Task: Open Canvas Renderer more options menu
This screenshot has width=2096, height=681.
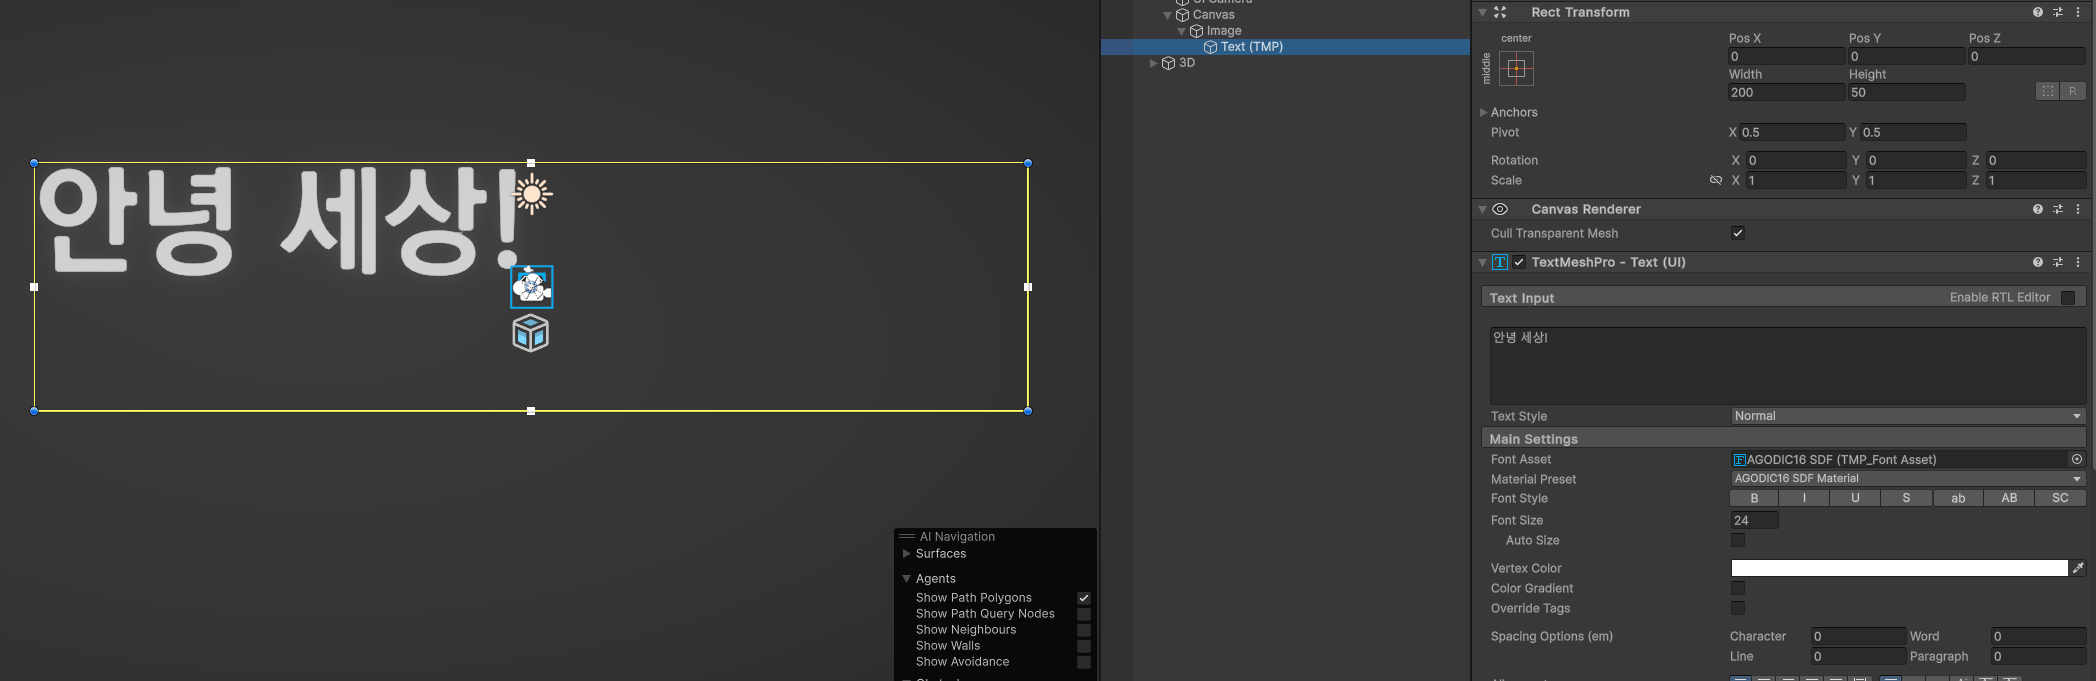Action: [2078, 209]
